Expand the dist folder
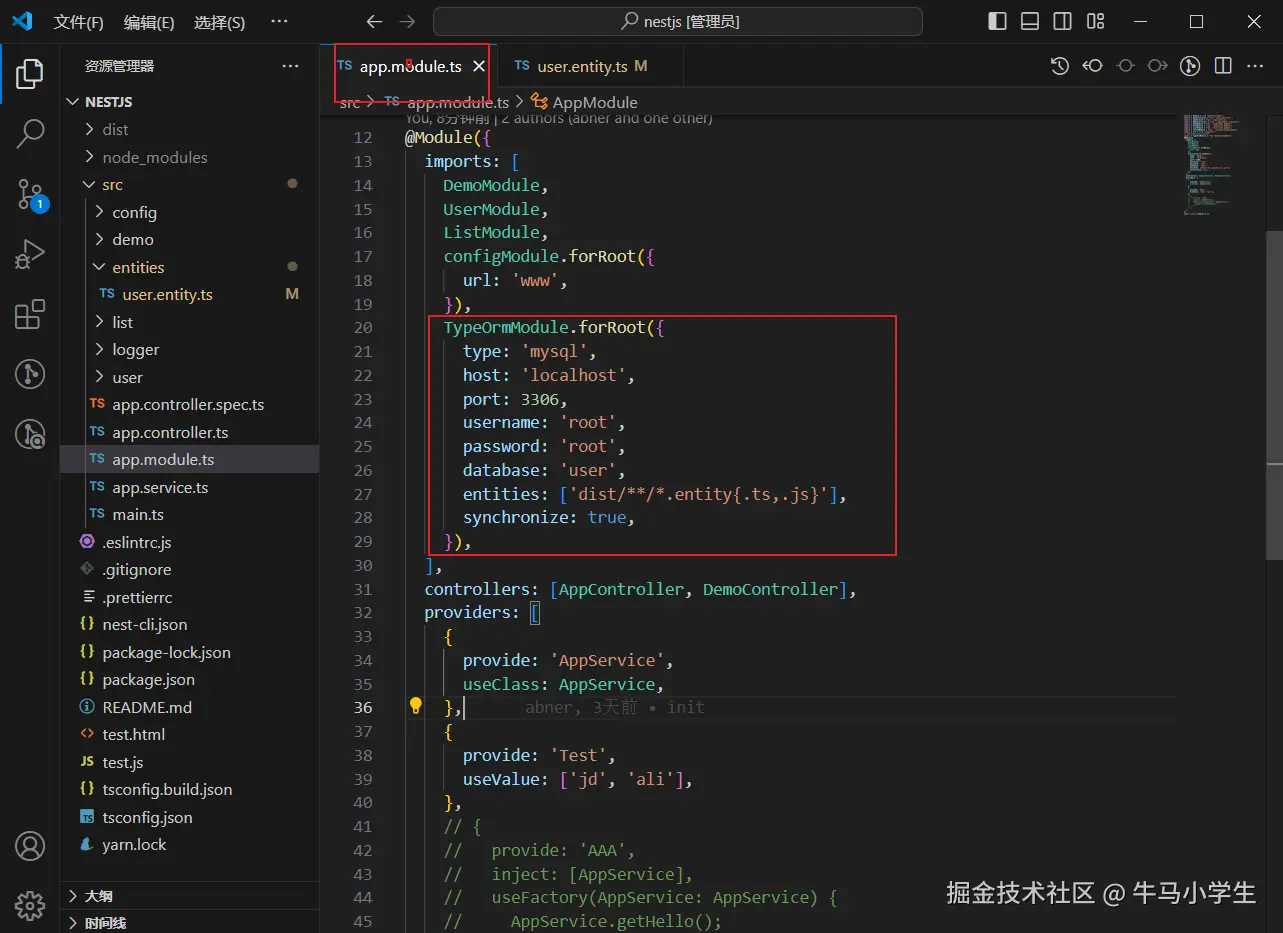This screenshot has width=1283, height=933. click(114, 129)
